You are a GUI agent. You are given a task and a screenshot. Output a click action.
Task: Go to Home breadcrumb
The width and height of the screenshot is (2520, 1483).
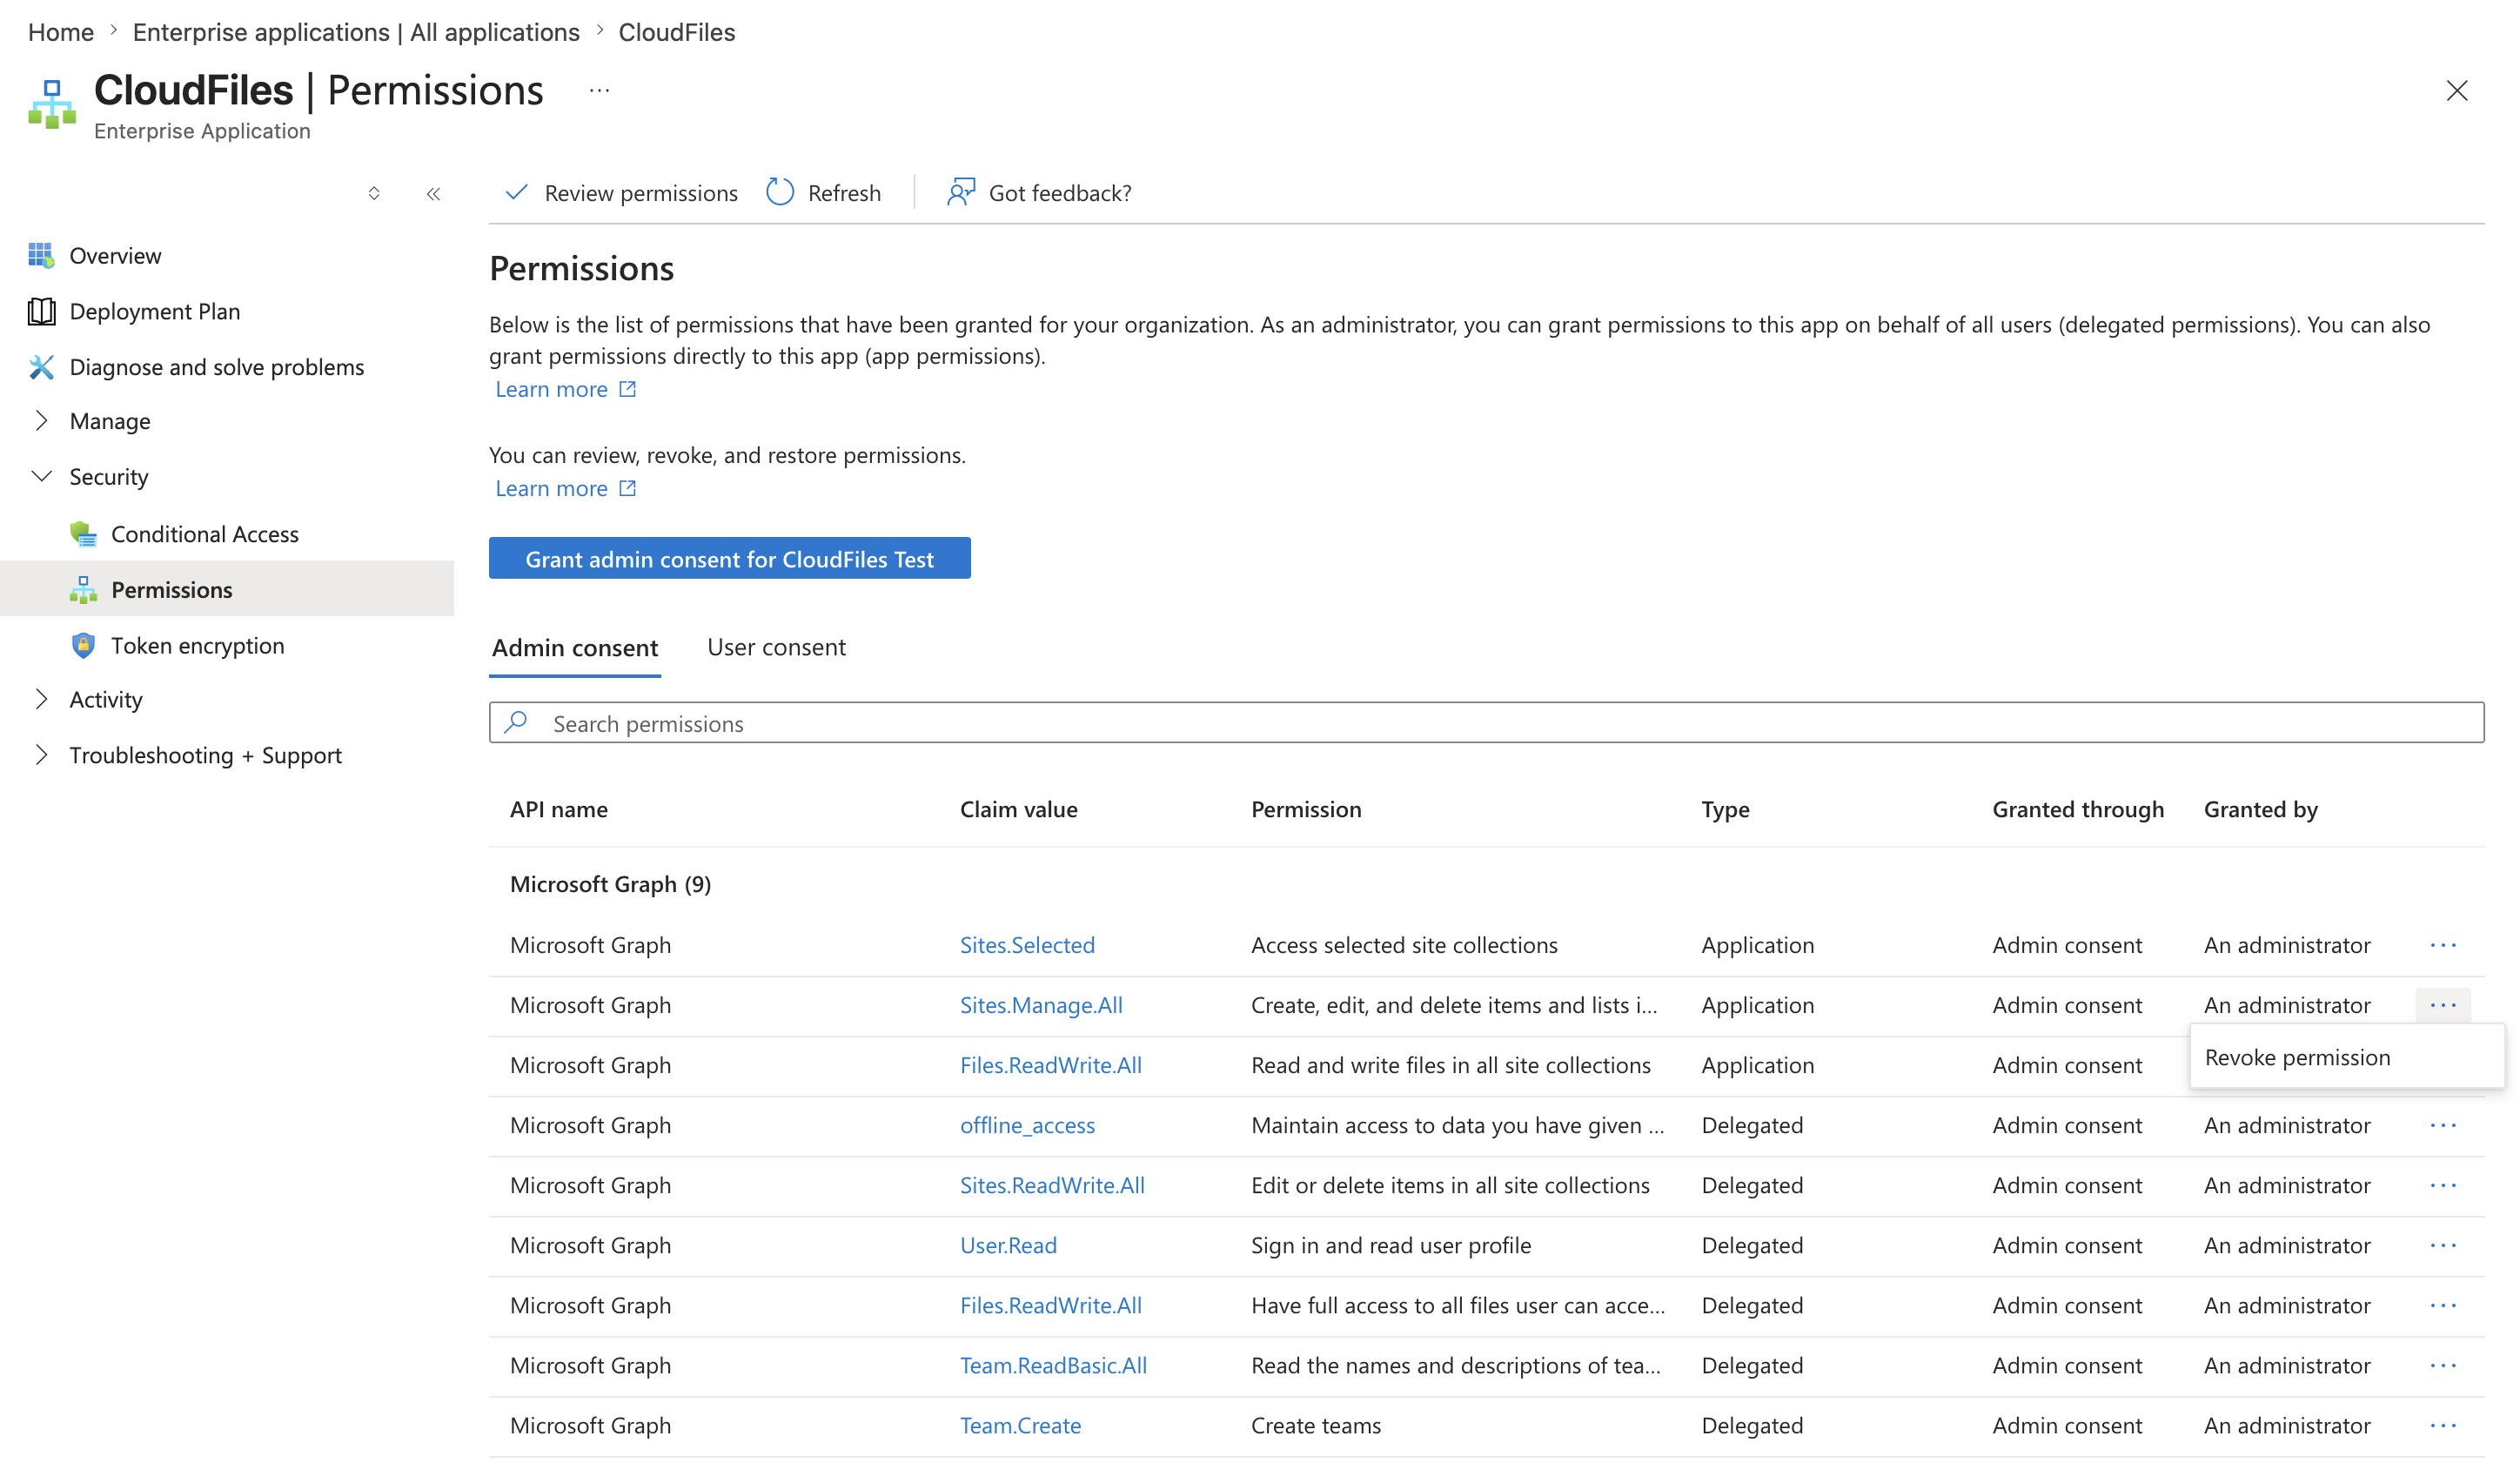click(x=61, y=32)
